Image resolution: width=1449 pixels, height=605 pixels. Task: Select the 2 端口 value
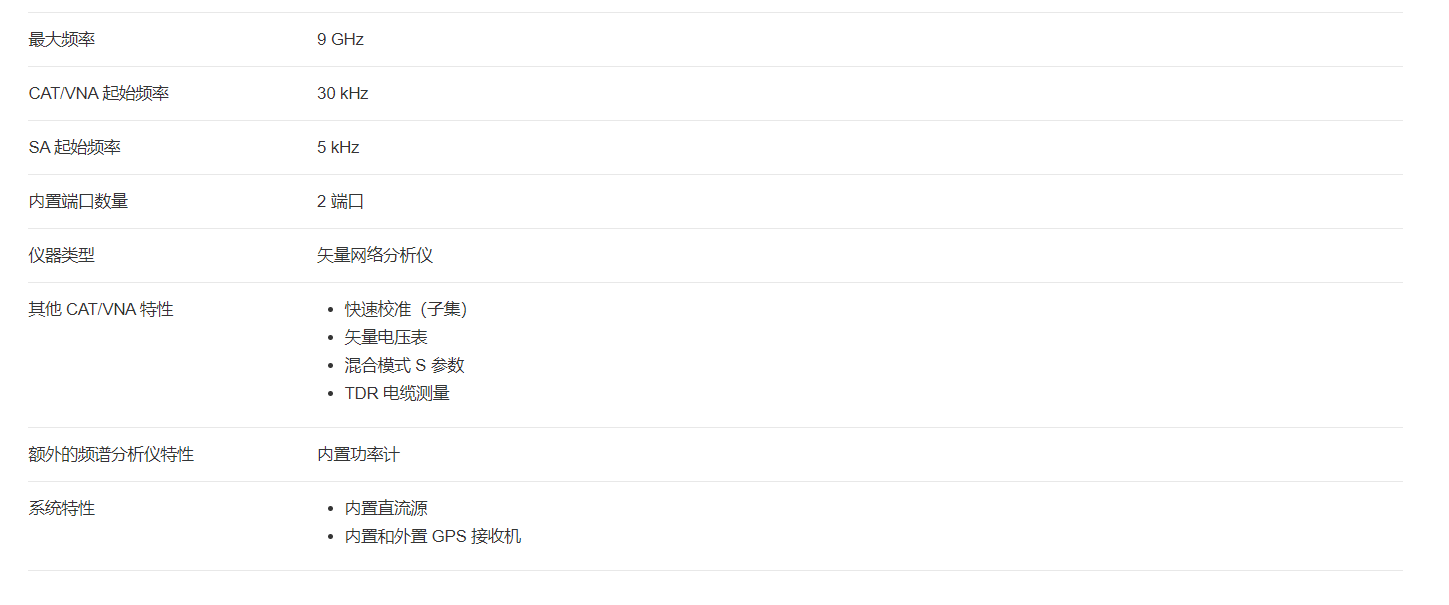coord(340,202)
